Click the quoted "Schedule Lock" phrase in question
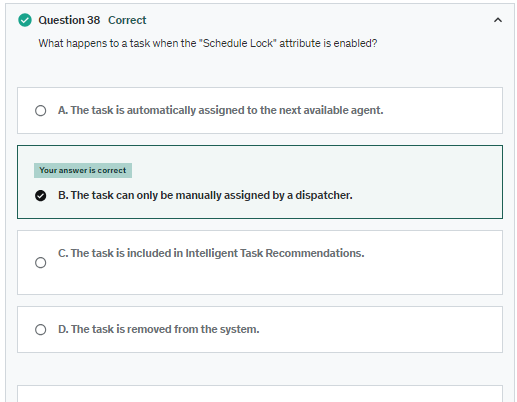This screenshot has height=402, width=517. click(238, 43)
